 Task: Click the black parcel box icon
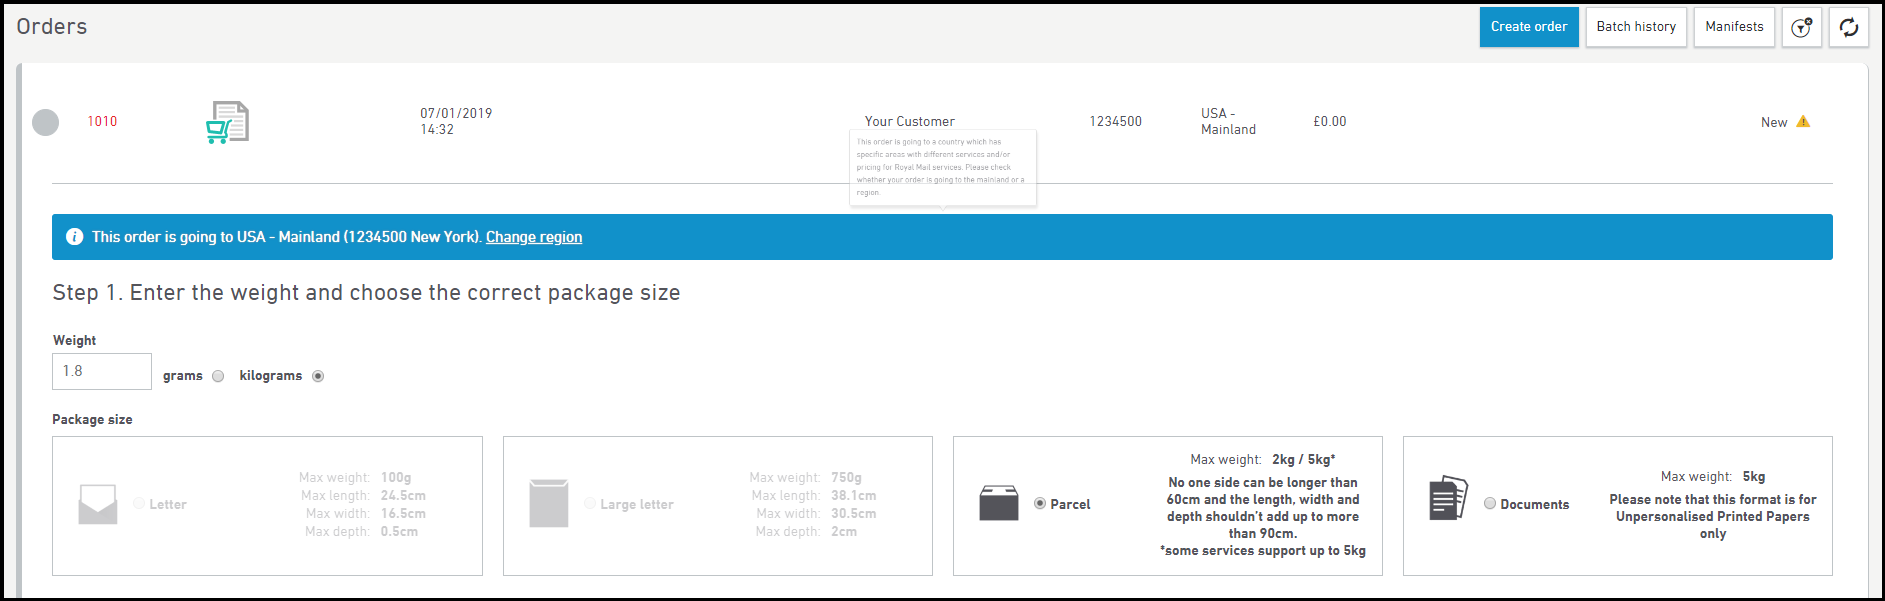[x=998, y=503]
